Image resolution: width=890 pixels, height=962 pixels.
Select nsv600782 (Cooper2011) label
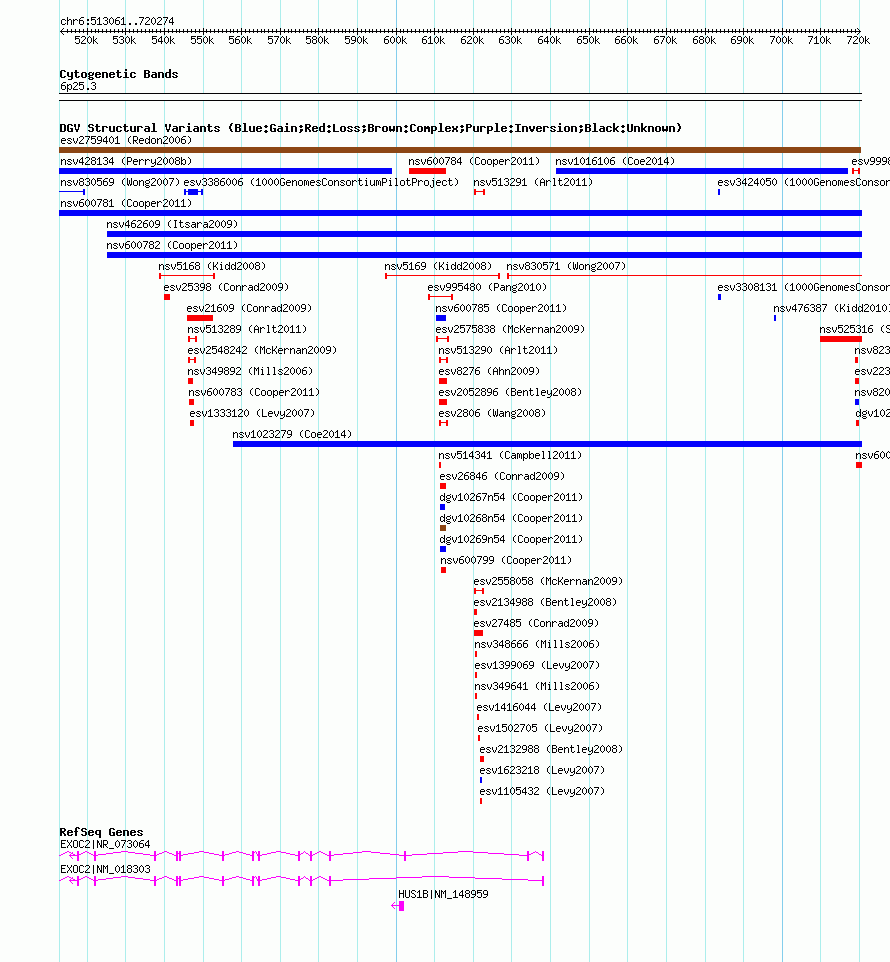pyautogui.click(x=172, y=245)
